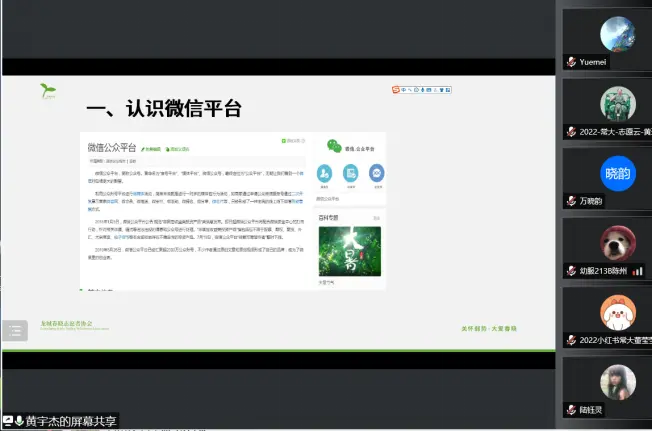Screen dimensions: 652x431
Task: Click the 龙城春晓志愿者协会 footer text
Action: pyautogui.click(x=67, y=323)
